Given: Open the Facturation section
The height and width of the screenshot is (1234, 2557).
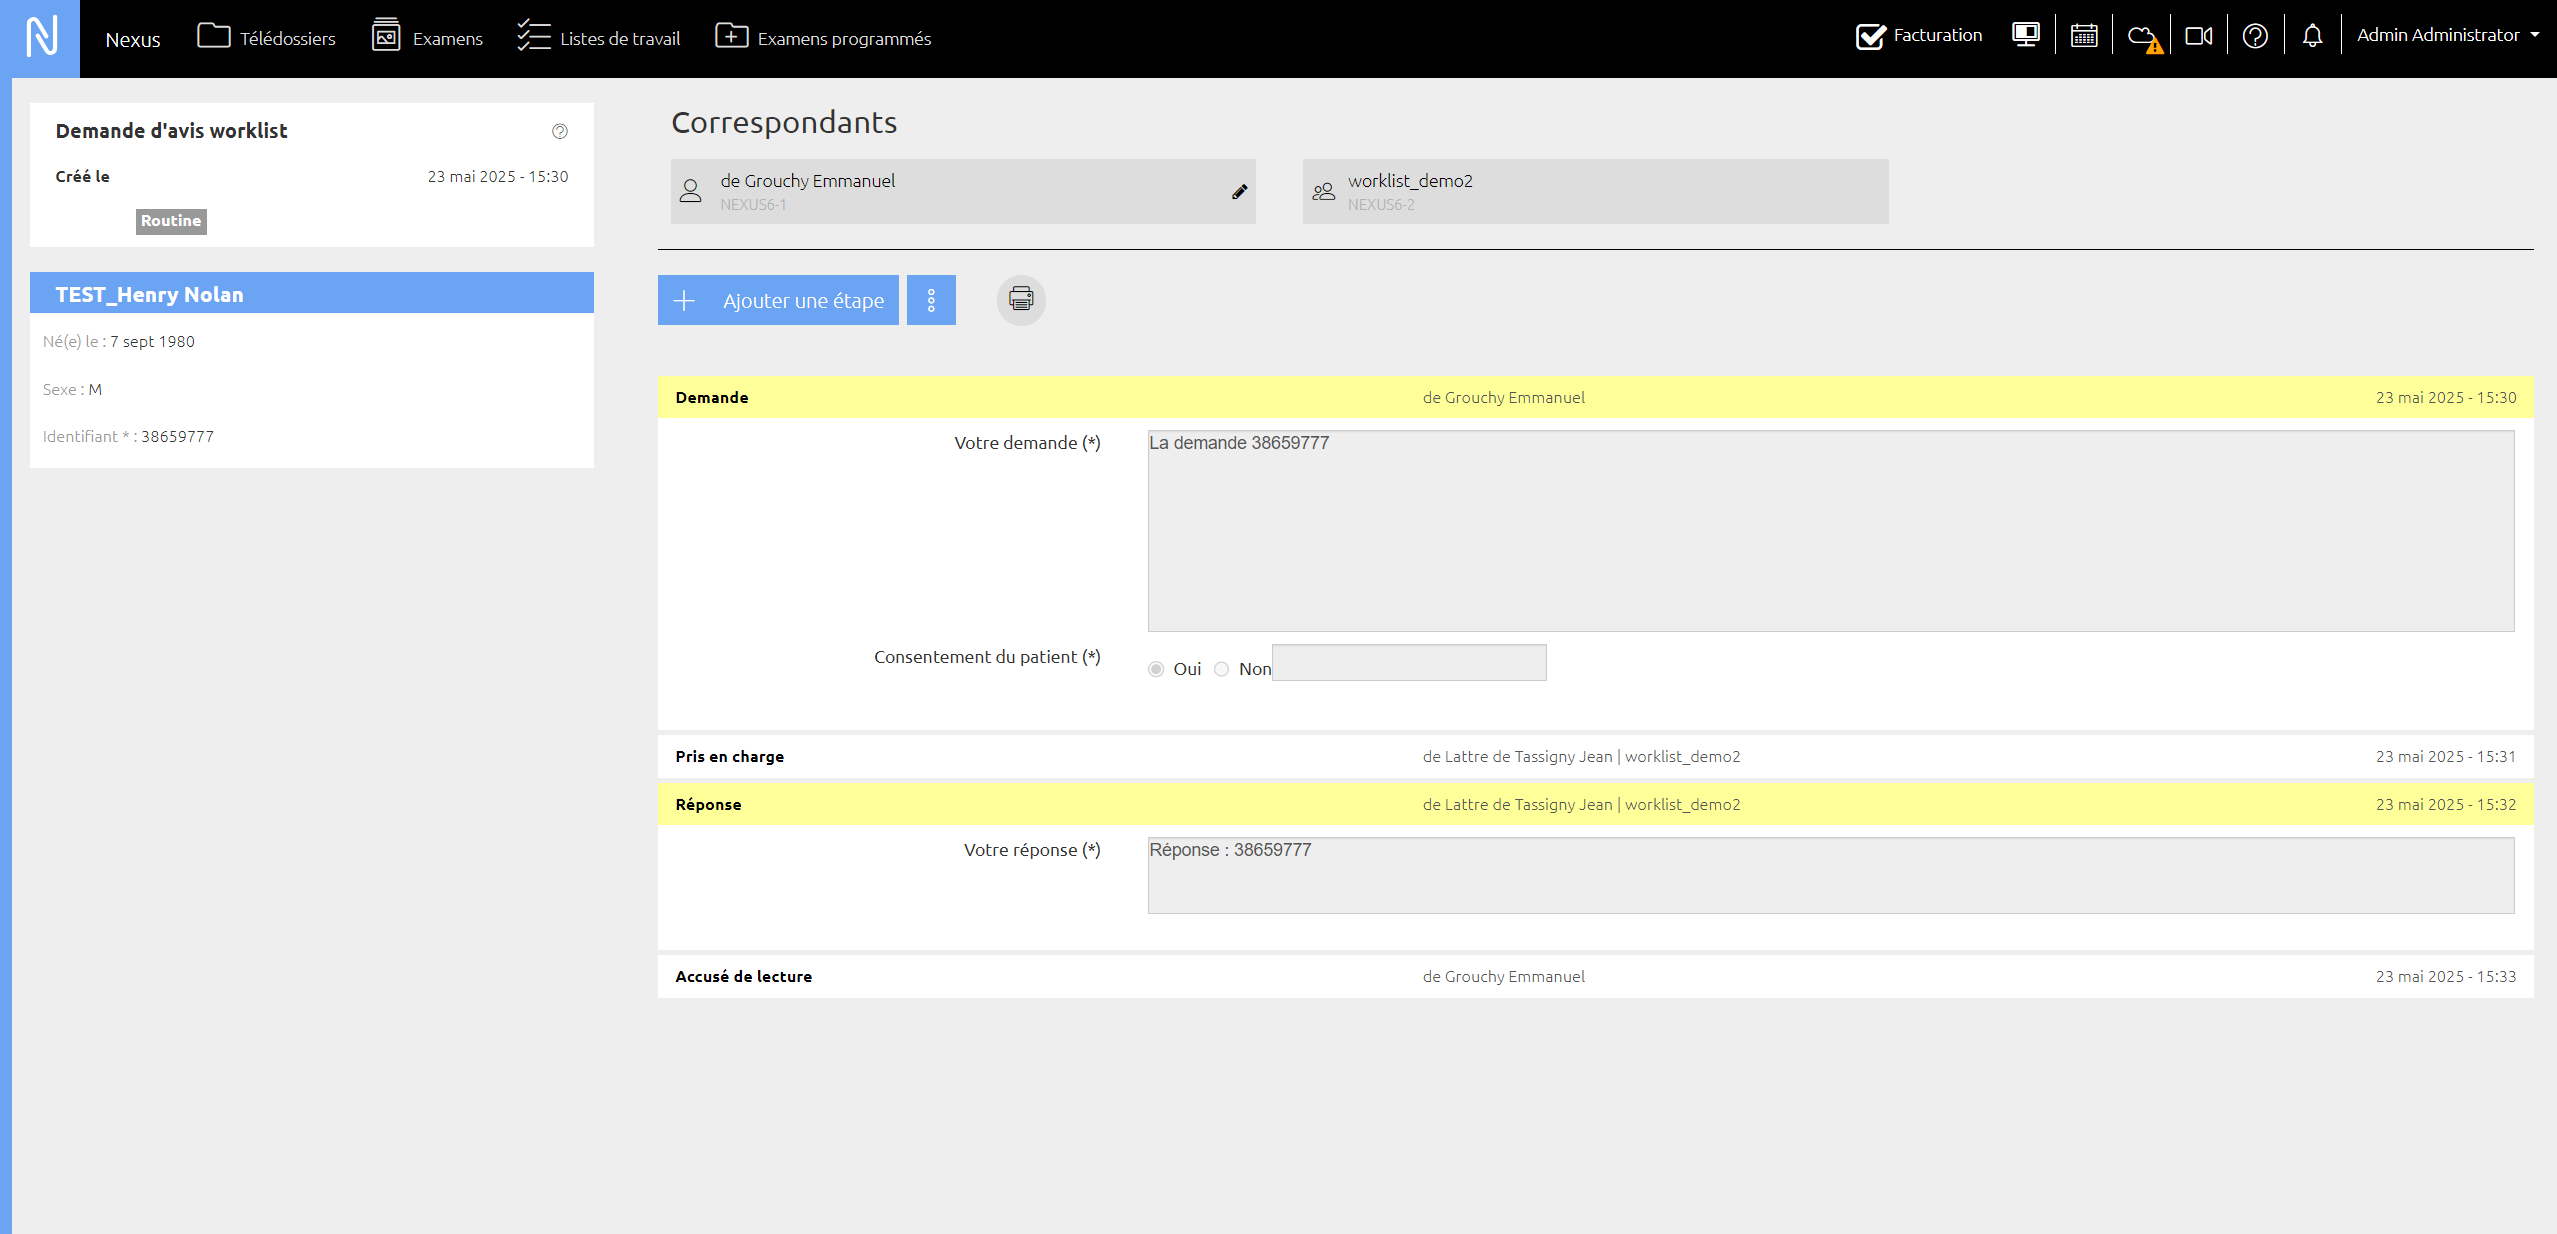Looking at the screenshot, I should tap(1919, 36).
